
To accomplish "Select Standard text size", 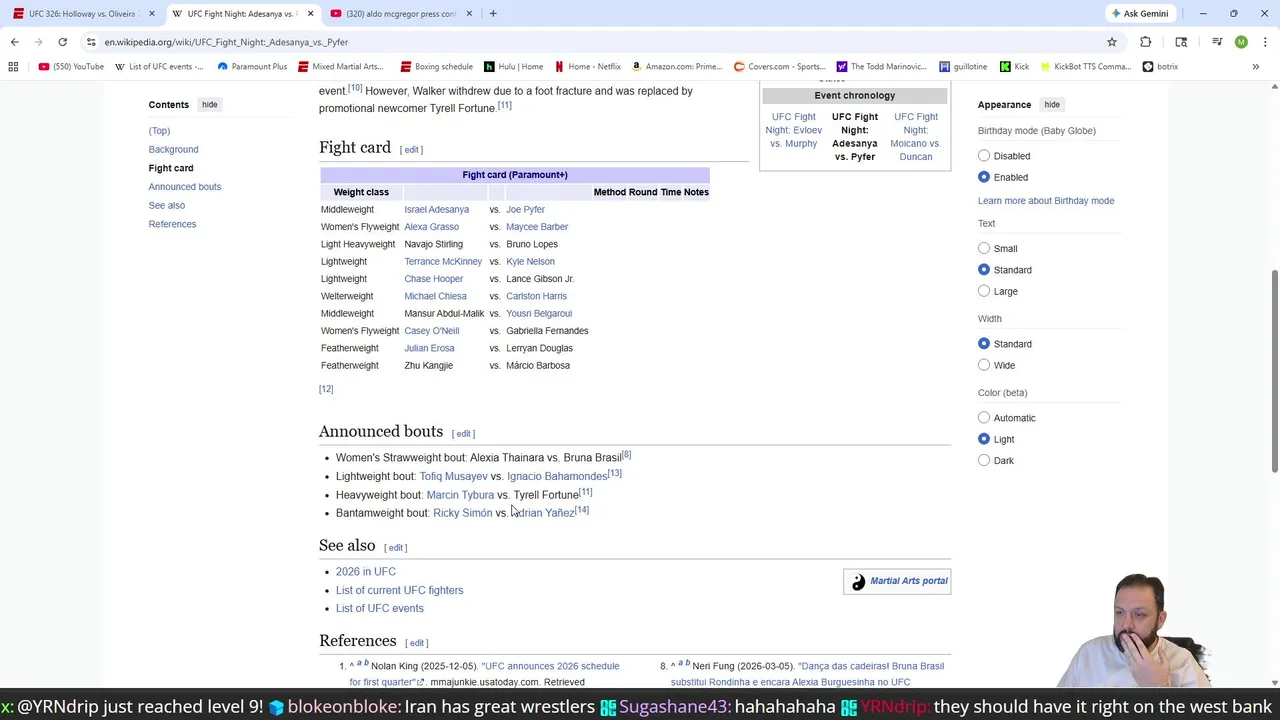I will pos(984,270).
